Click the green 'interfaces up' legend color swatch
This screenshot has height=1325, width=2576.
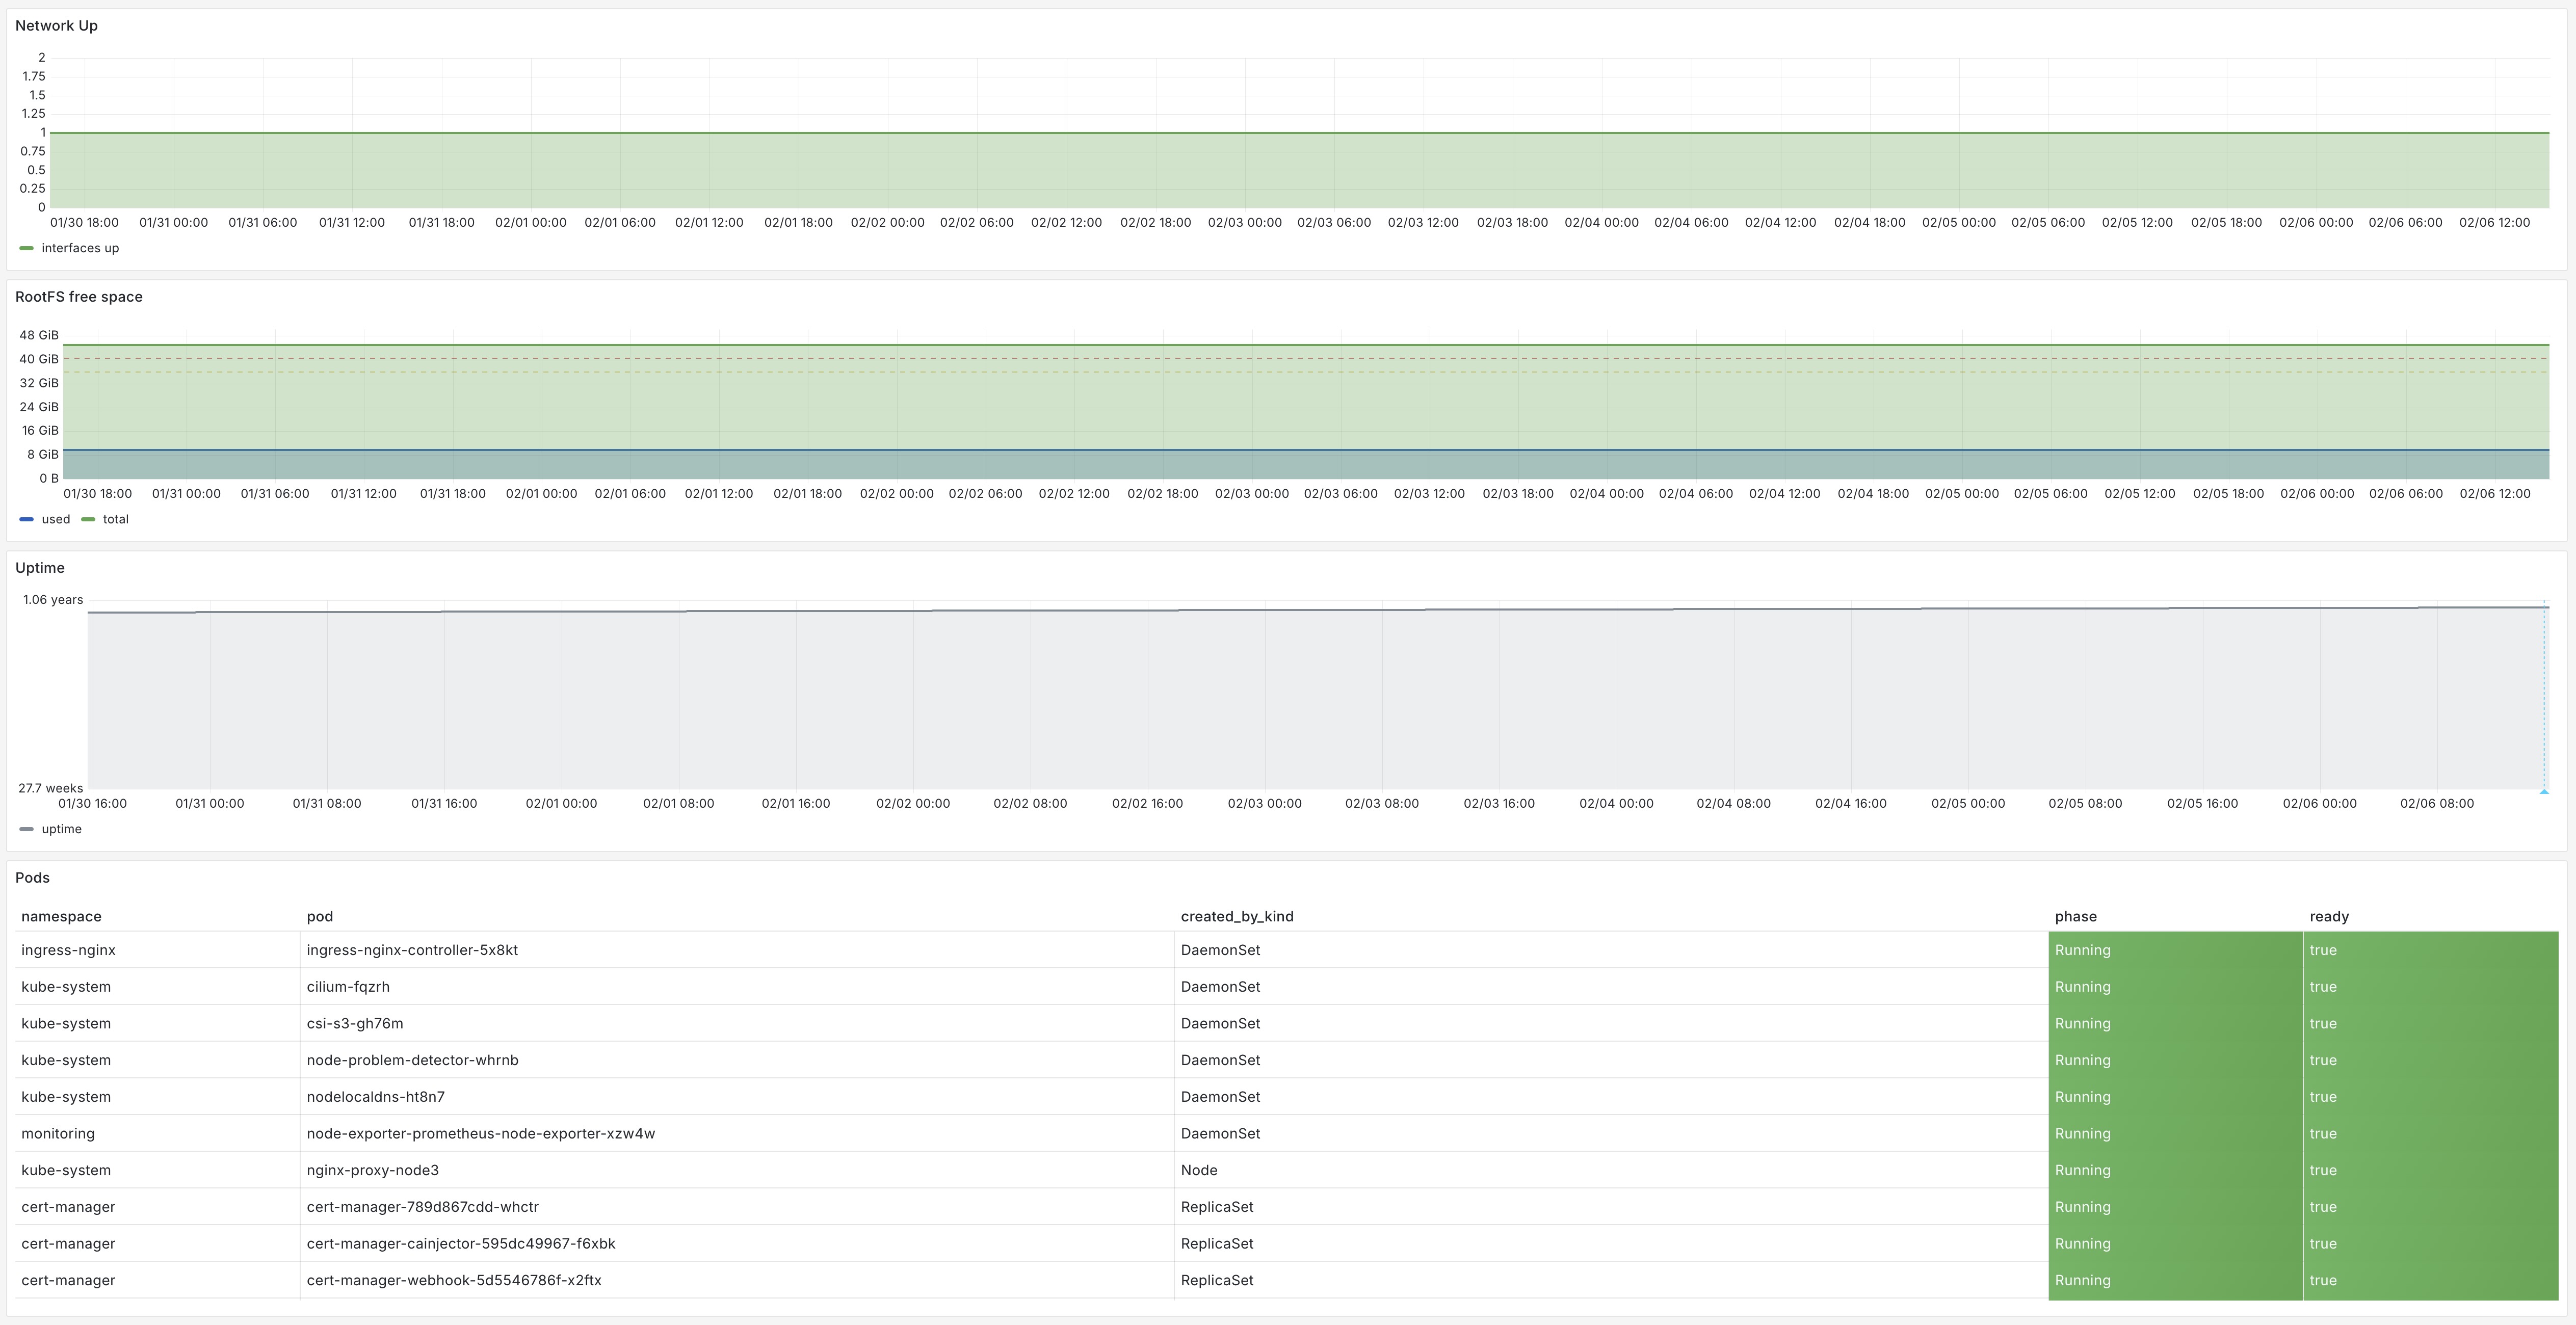(x=26, y=248)
